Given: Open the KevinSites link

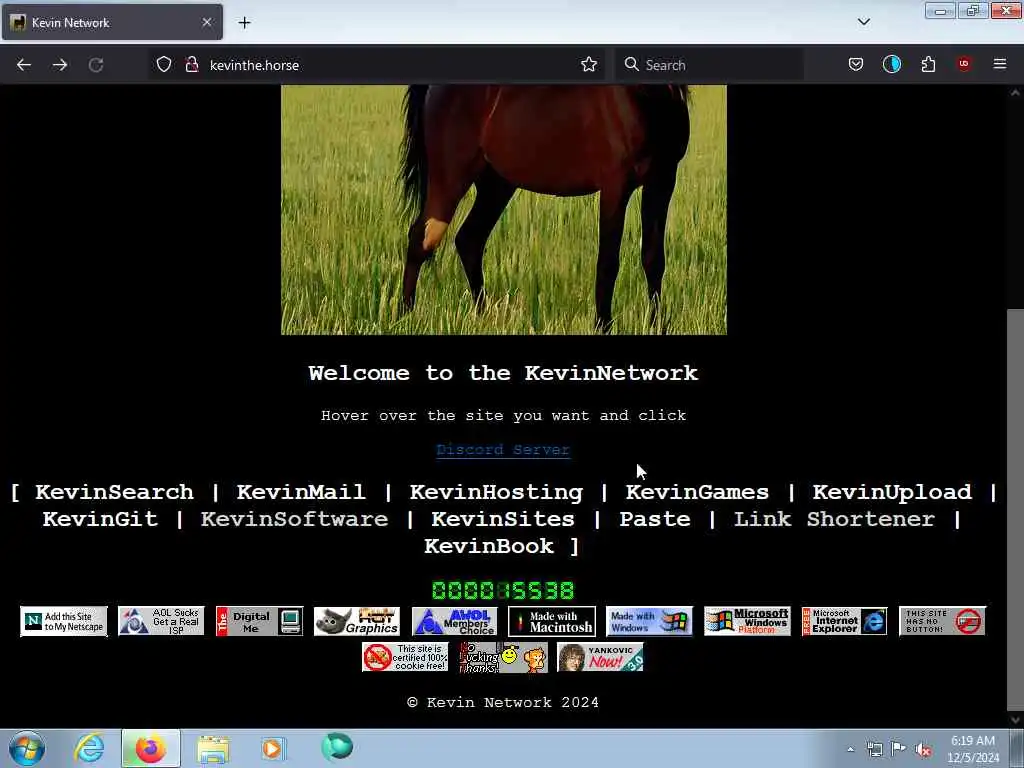Looking at the screenshot, I should point(503,519).
